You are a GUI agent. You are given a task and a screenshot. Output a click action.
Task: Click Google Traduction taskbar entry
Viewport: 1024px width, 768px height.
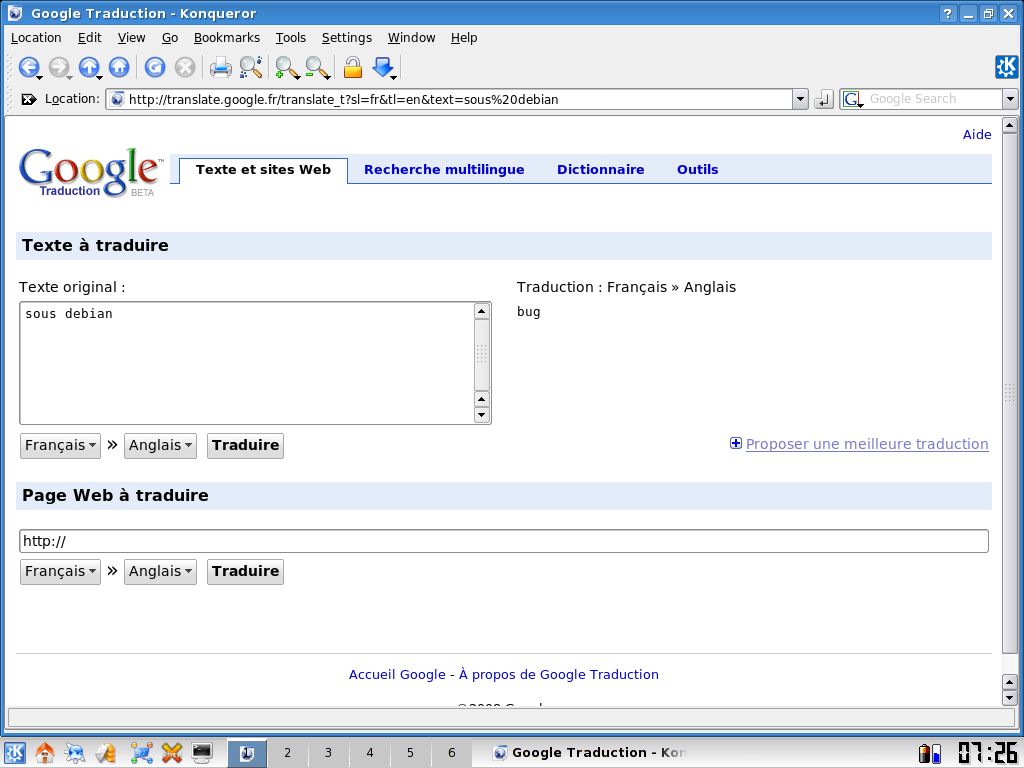click(591, 753)
